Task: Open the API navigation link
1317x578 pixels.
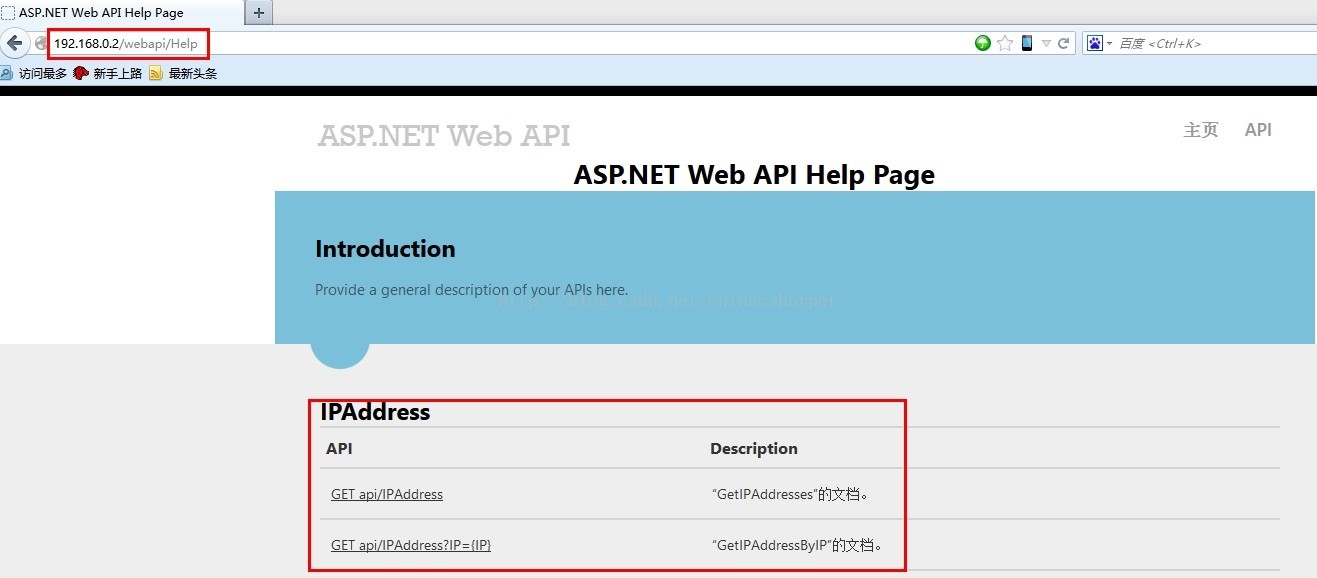Action: (1258, 130)
